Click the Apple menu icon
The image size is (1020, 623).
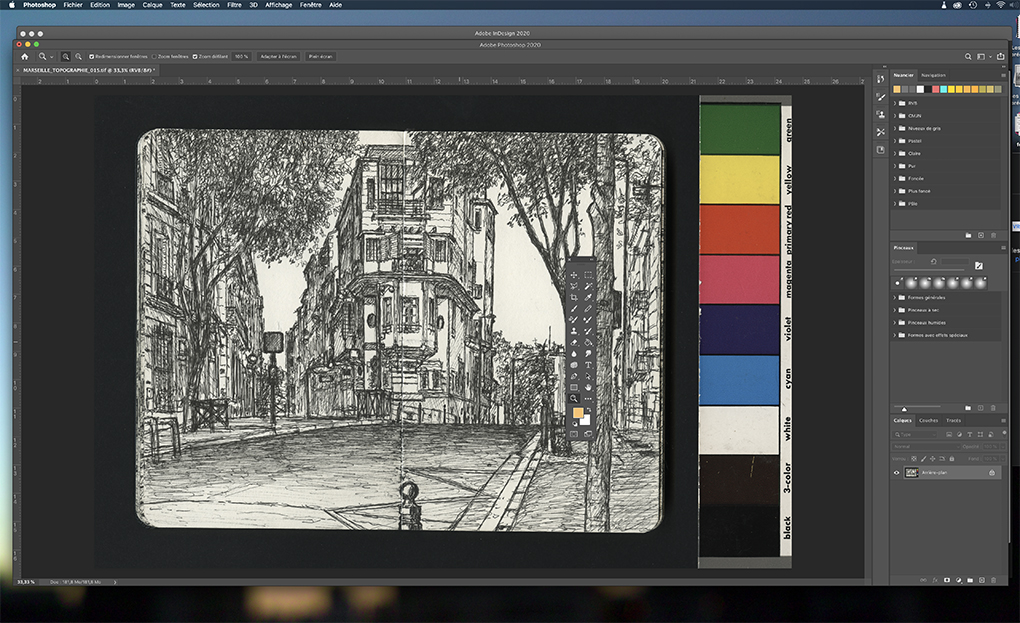(x=11, y=5)
